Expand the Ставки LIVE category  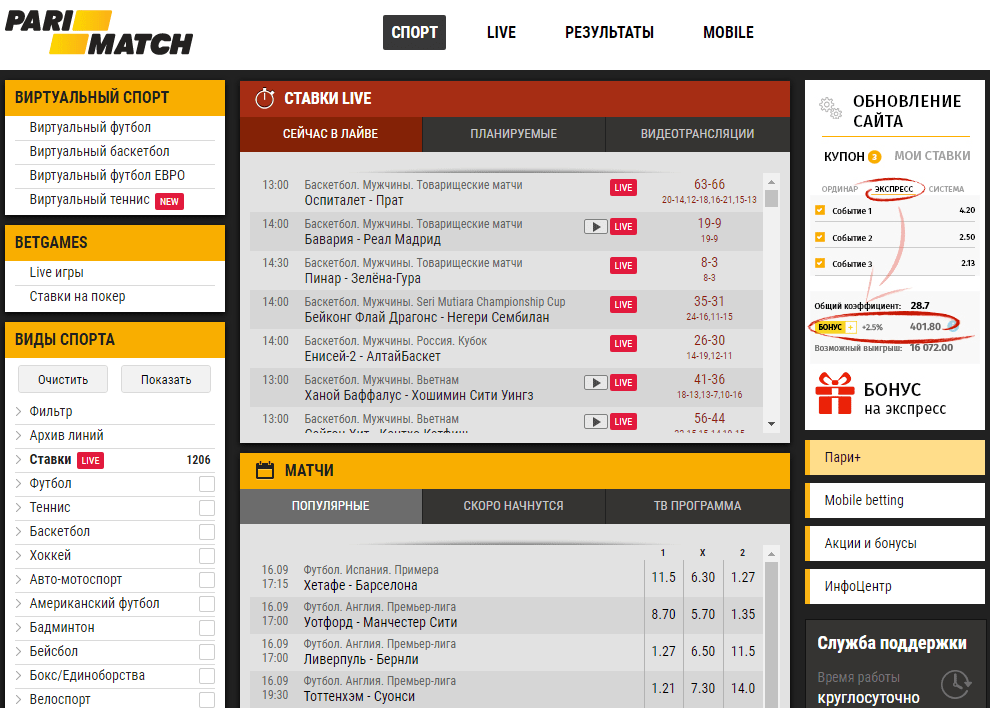[x=19, y=459]
